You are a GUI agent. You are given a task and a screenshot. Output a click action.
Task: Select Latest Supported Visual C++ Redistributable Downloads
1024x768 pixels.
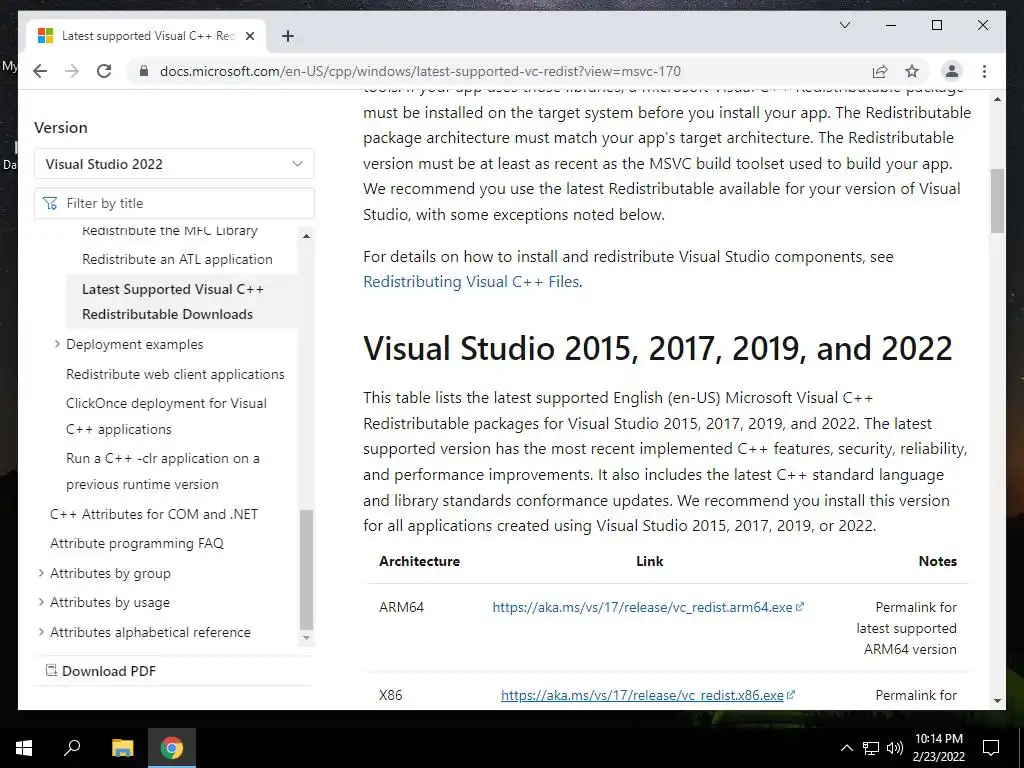pos(182,302)
